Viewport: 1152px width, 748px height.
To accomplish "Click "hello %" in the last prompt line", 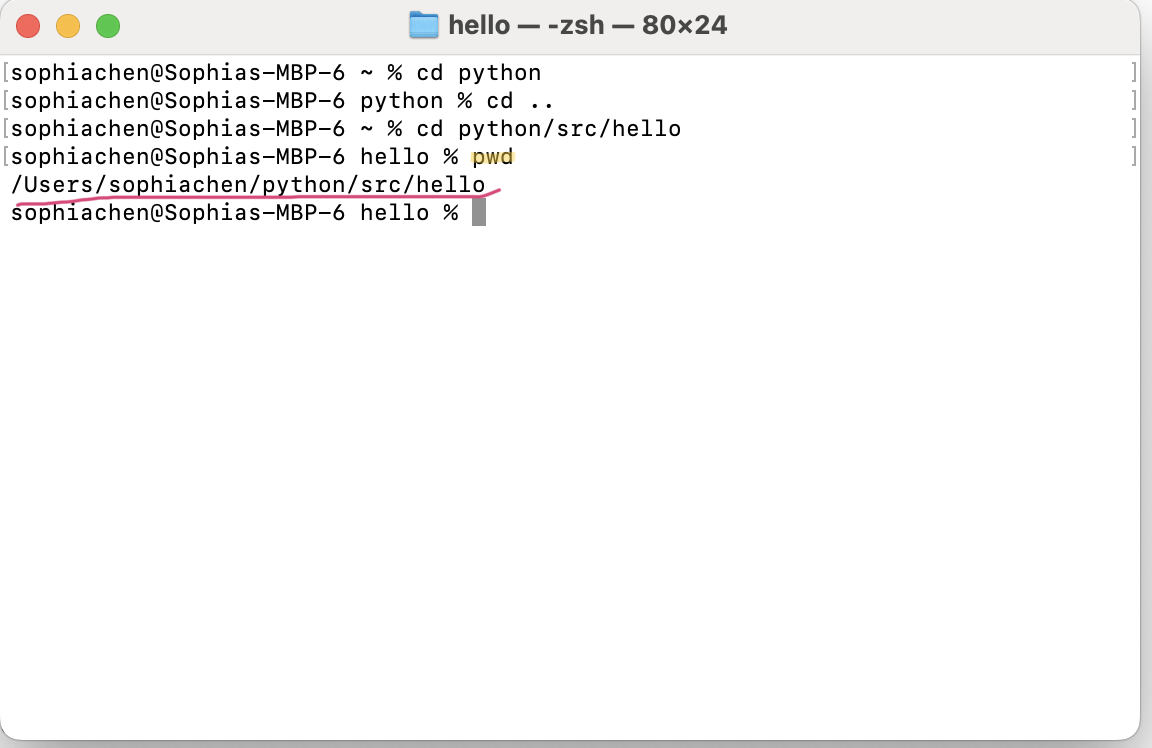I will click(x=409, y=213).
